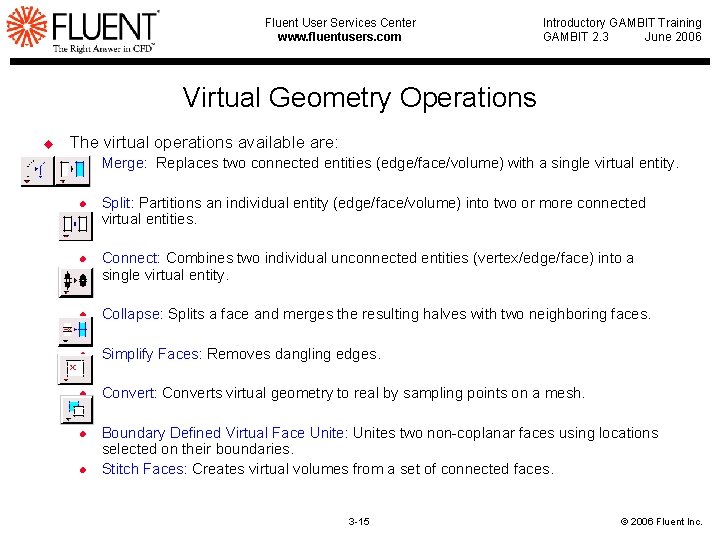Screen dimensions: 720x540
Task: Click the blue word Convert
Action: [129, 393]
